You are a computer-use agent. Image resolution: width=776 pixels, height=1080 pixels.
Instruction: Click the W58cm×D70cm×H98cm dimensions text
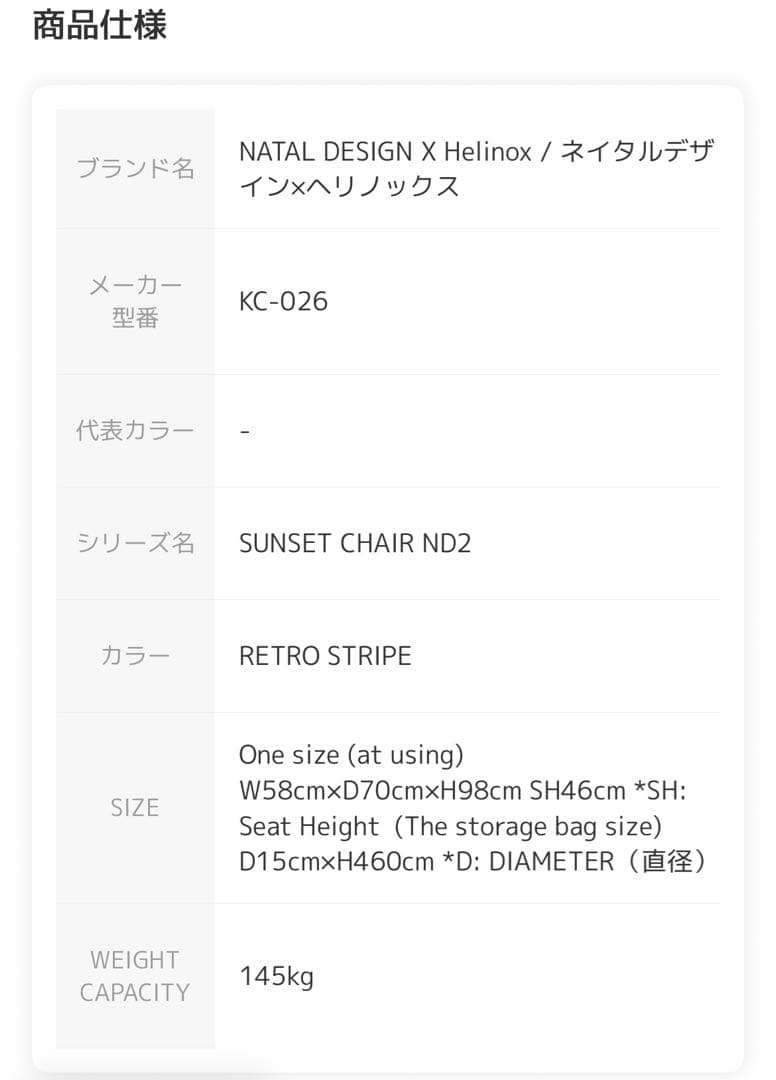[380, 790]
